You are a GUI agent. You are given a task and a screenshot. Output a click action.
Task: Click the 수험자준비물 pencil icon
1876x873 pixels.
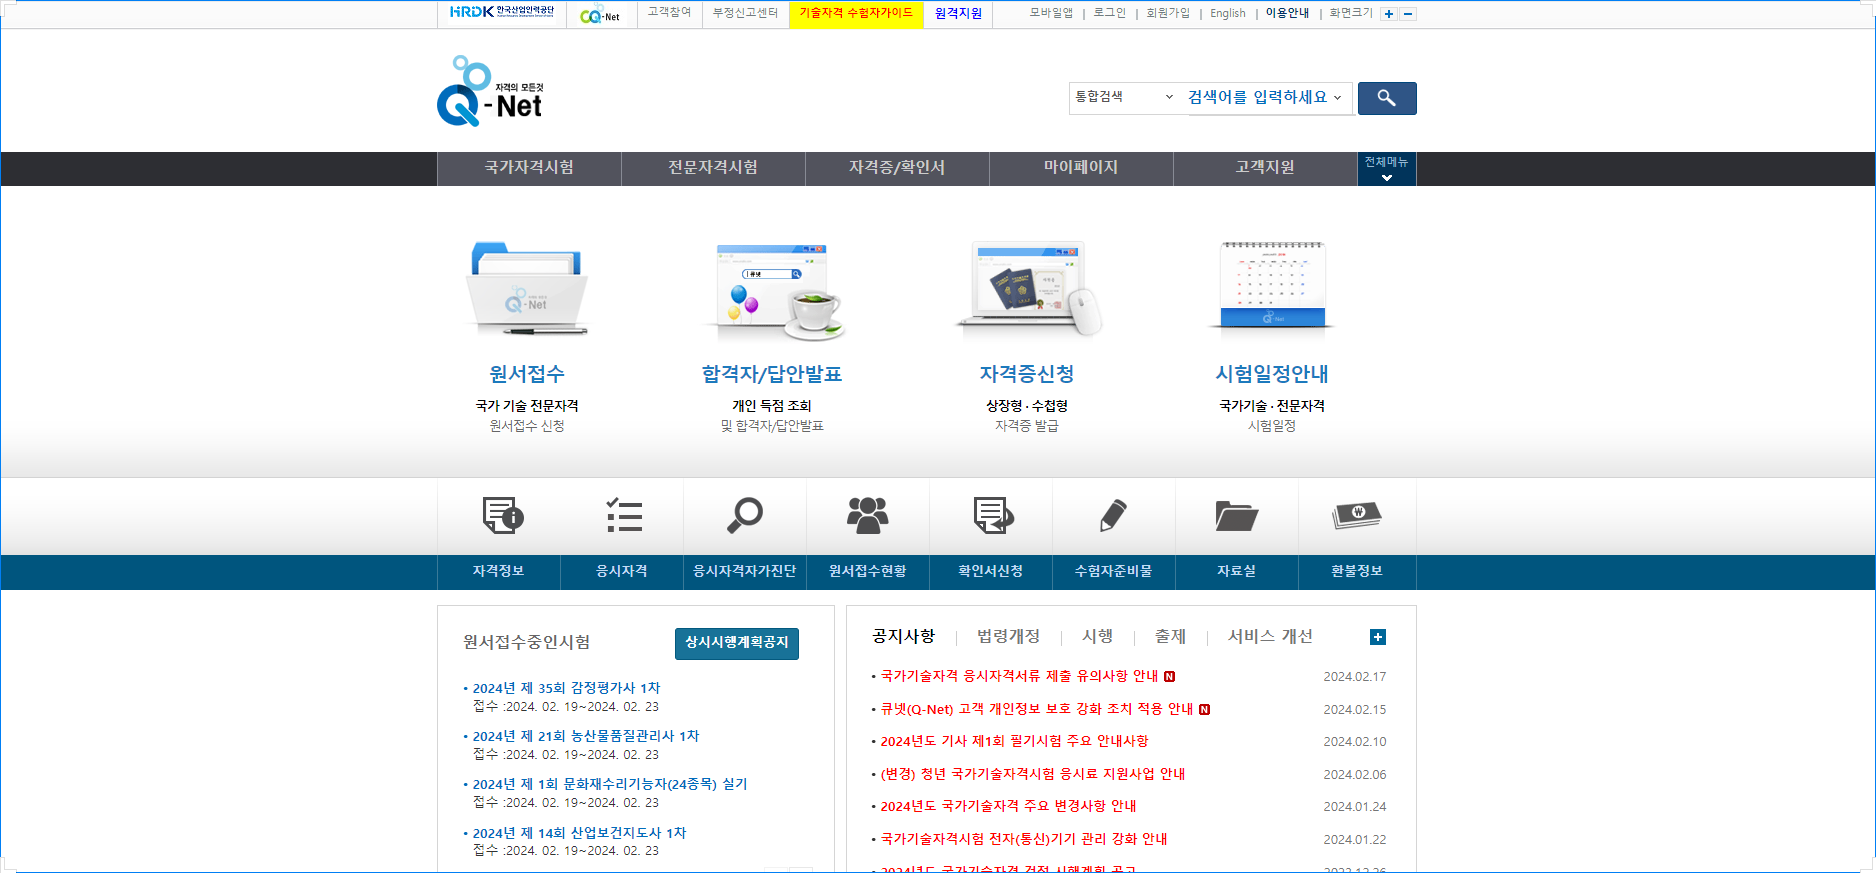click(x=1113, y=515)
